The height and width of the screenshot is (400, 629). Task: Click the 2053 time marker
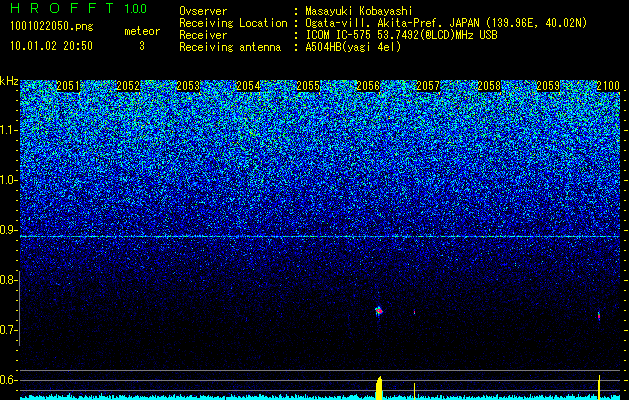tap(188, 86)
